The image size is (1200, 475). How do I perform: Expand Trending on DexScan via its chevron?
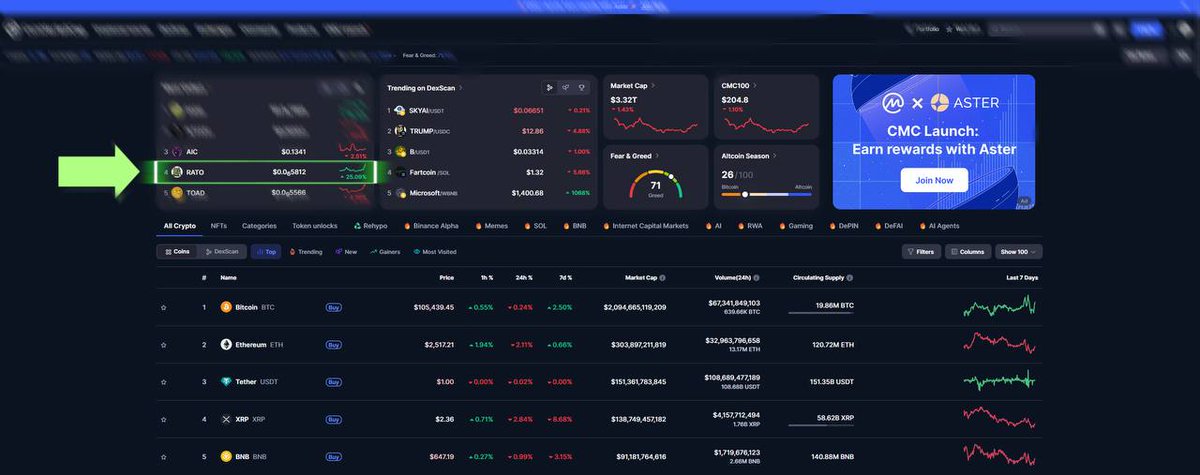(x=461, y=88)
